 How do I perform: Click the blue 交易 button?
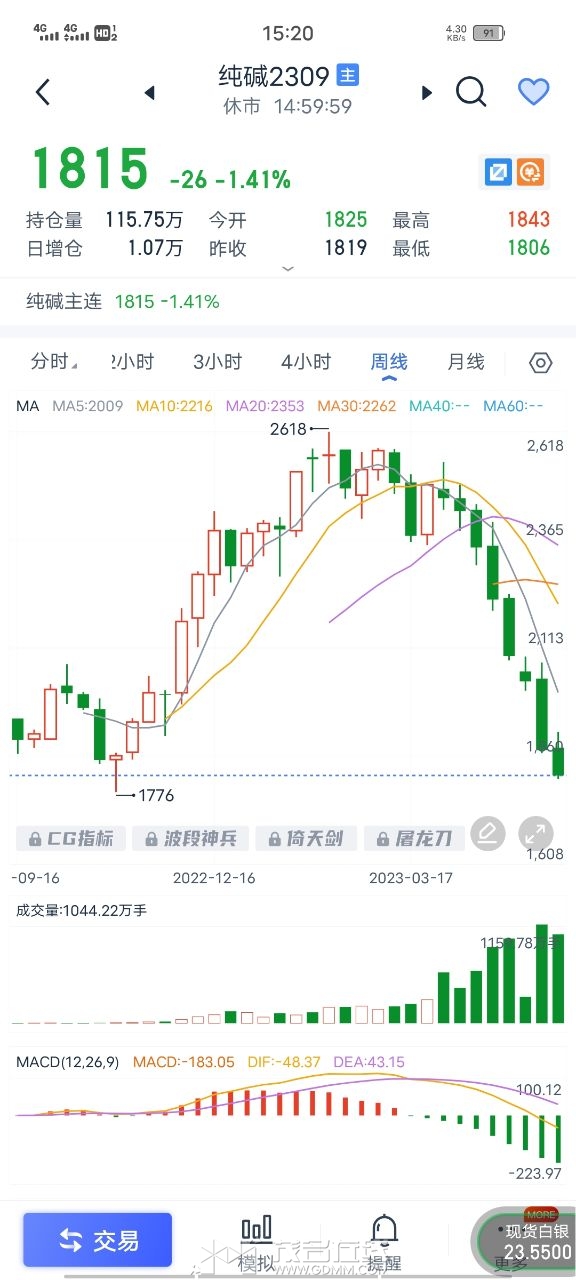[98, 1240]
